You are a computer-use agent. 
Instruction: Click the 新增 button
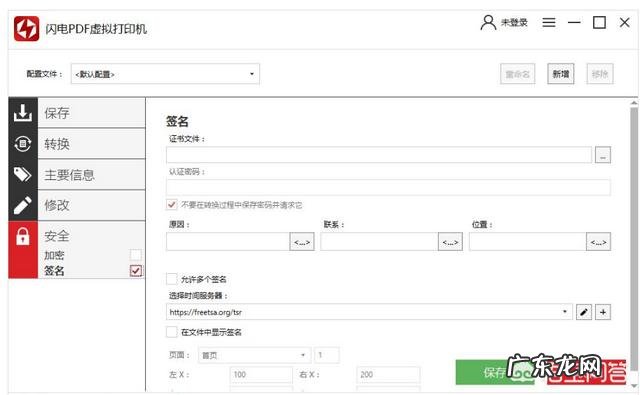561,74
